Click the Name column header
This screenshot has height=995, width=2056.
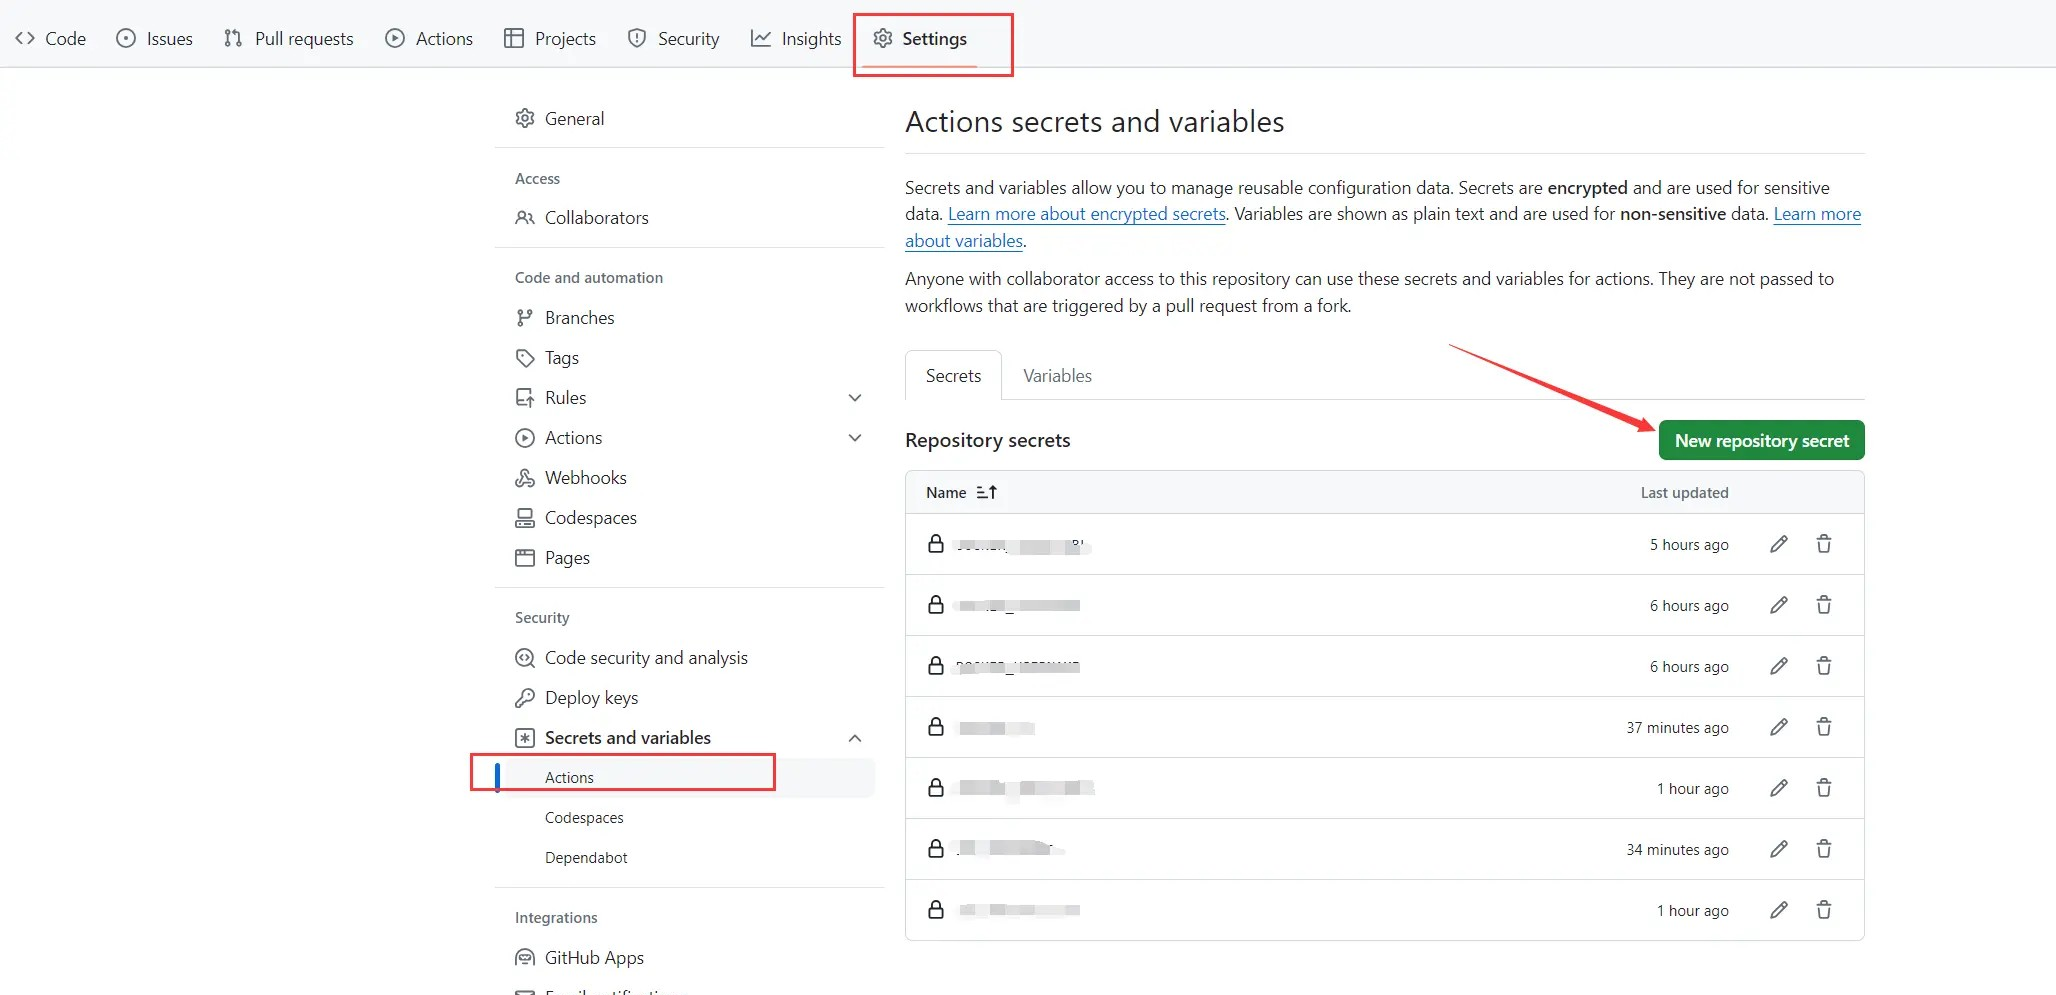point(946,492)
